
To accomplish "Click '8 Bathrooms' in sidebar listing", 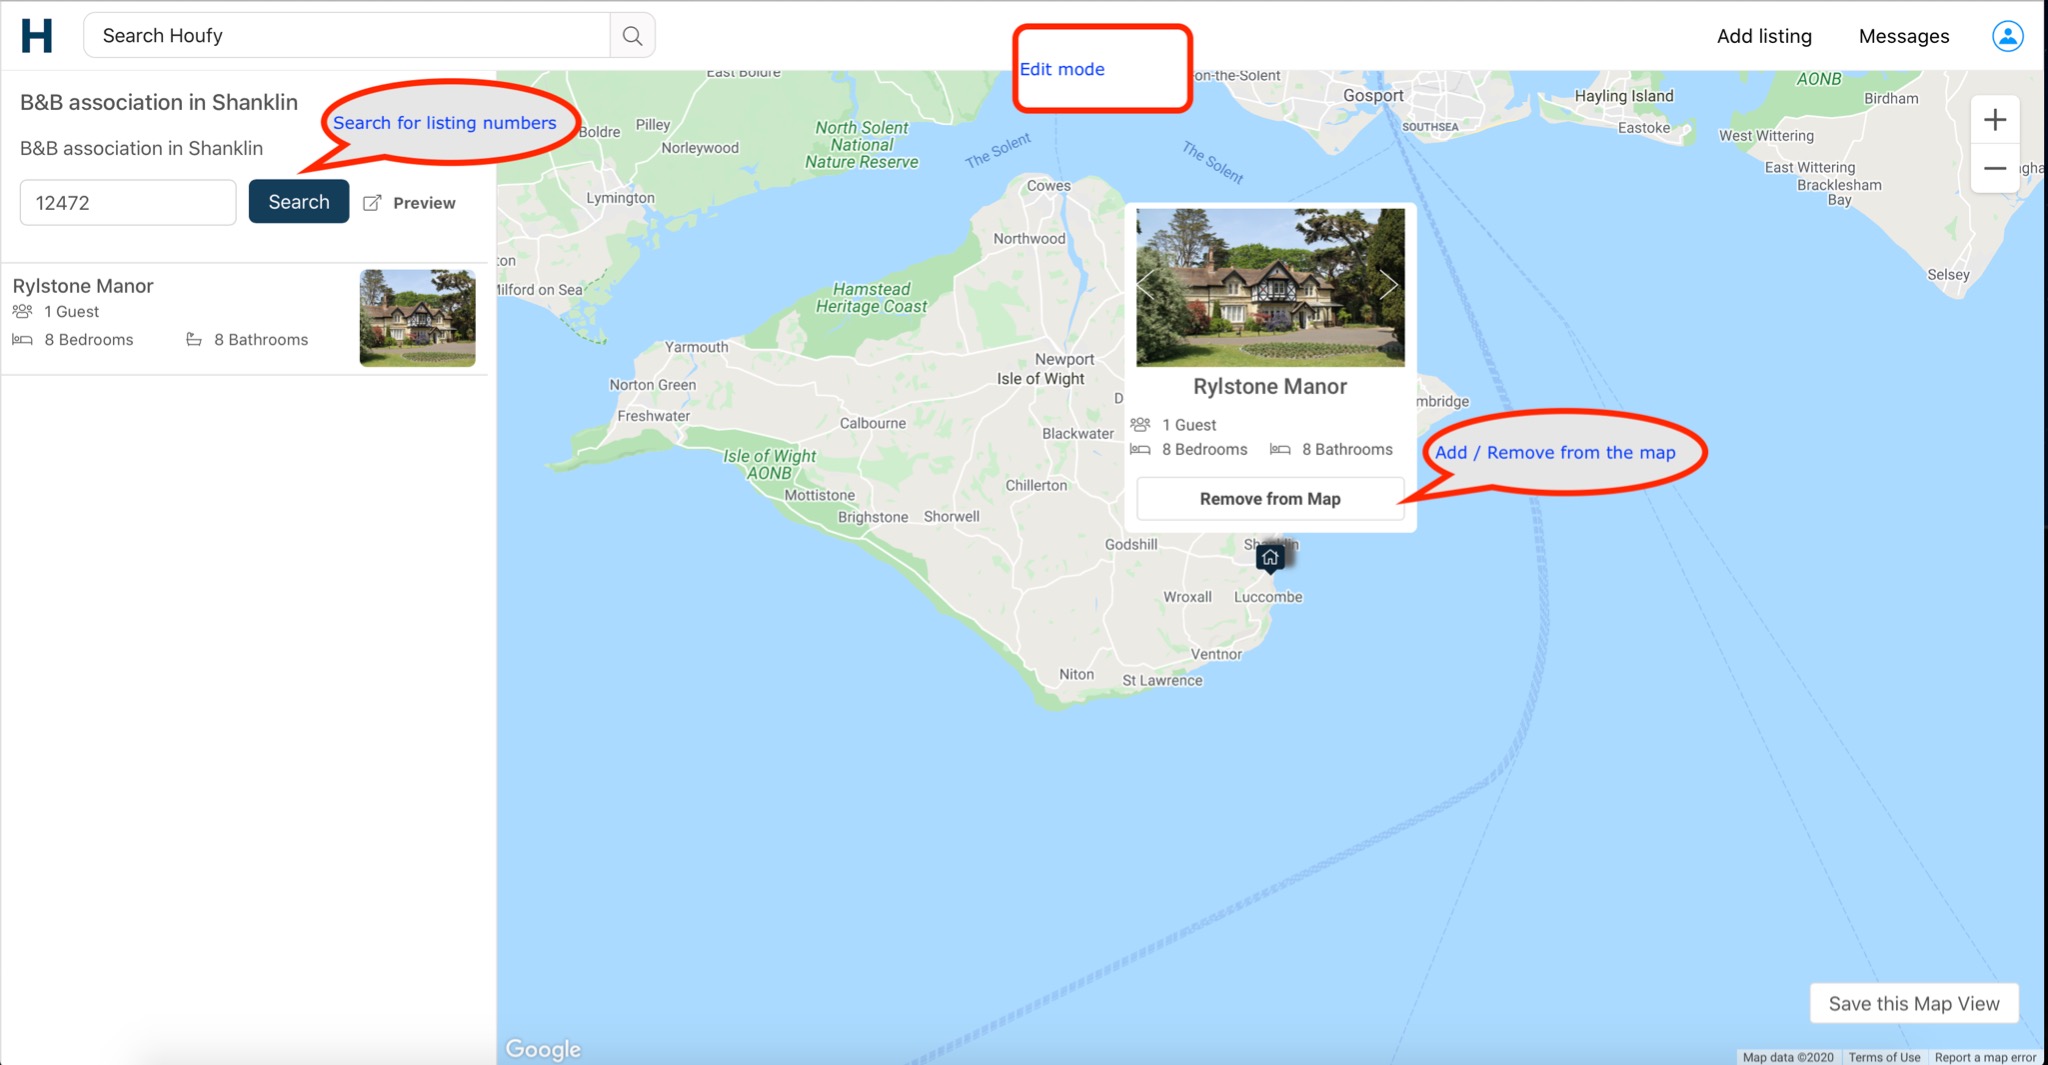I will coord(261,340).
